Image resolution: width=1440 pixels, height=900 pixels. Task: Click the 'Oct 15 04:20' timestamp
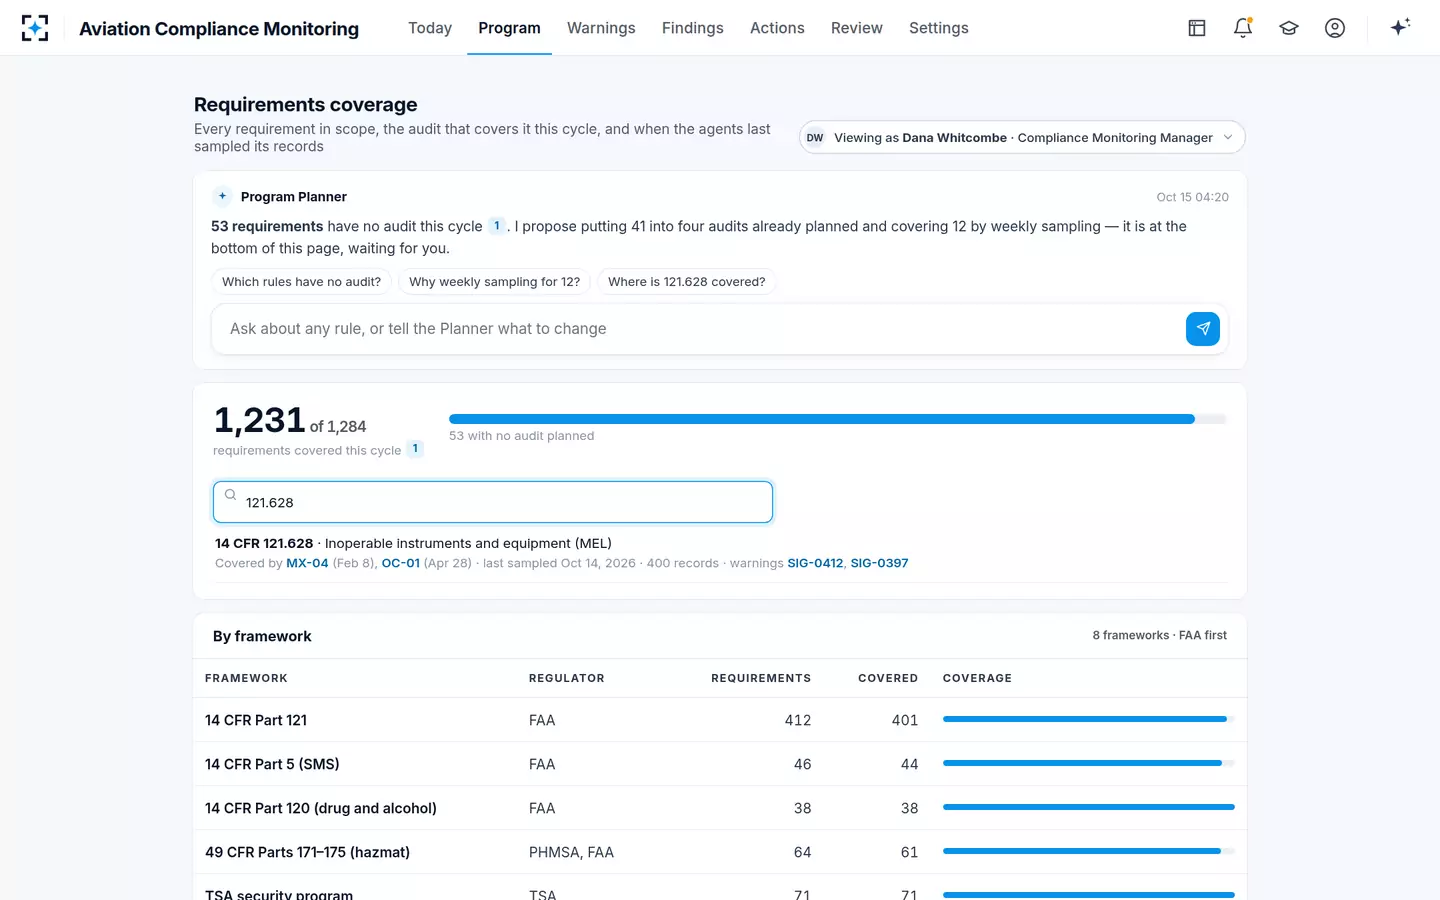pos(1193,197)
